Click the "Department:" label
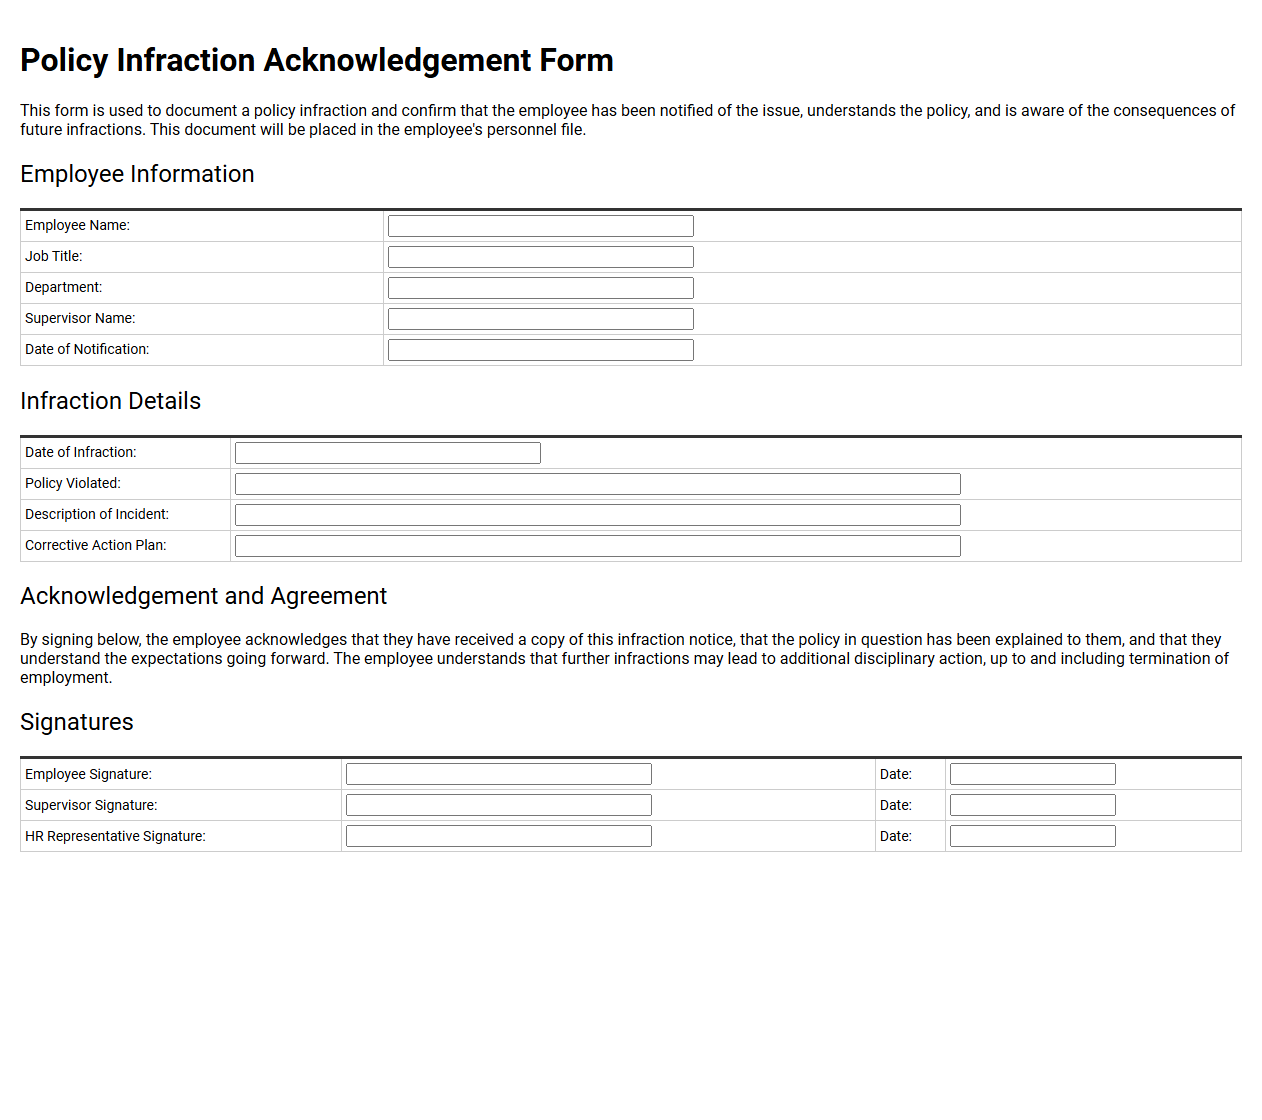The width and height of the screenshot is (1262, 1120). tap(63, 288)
